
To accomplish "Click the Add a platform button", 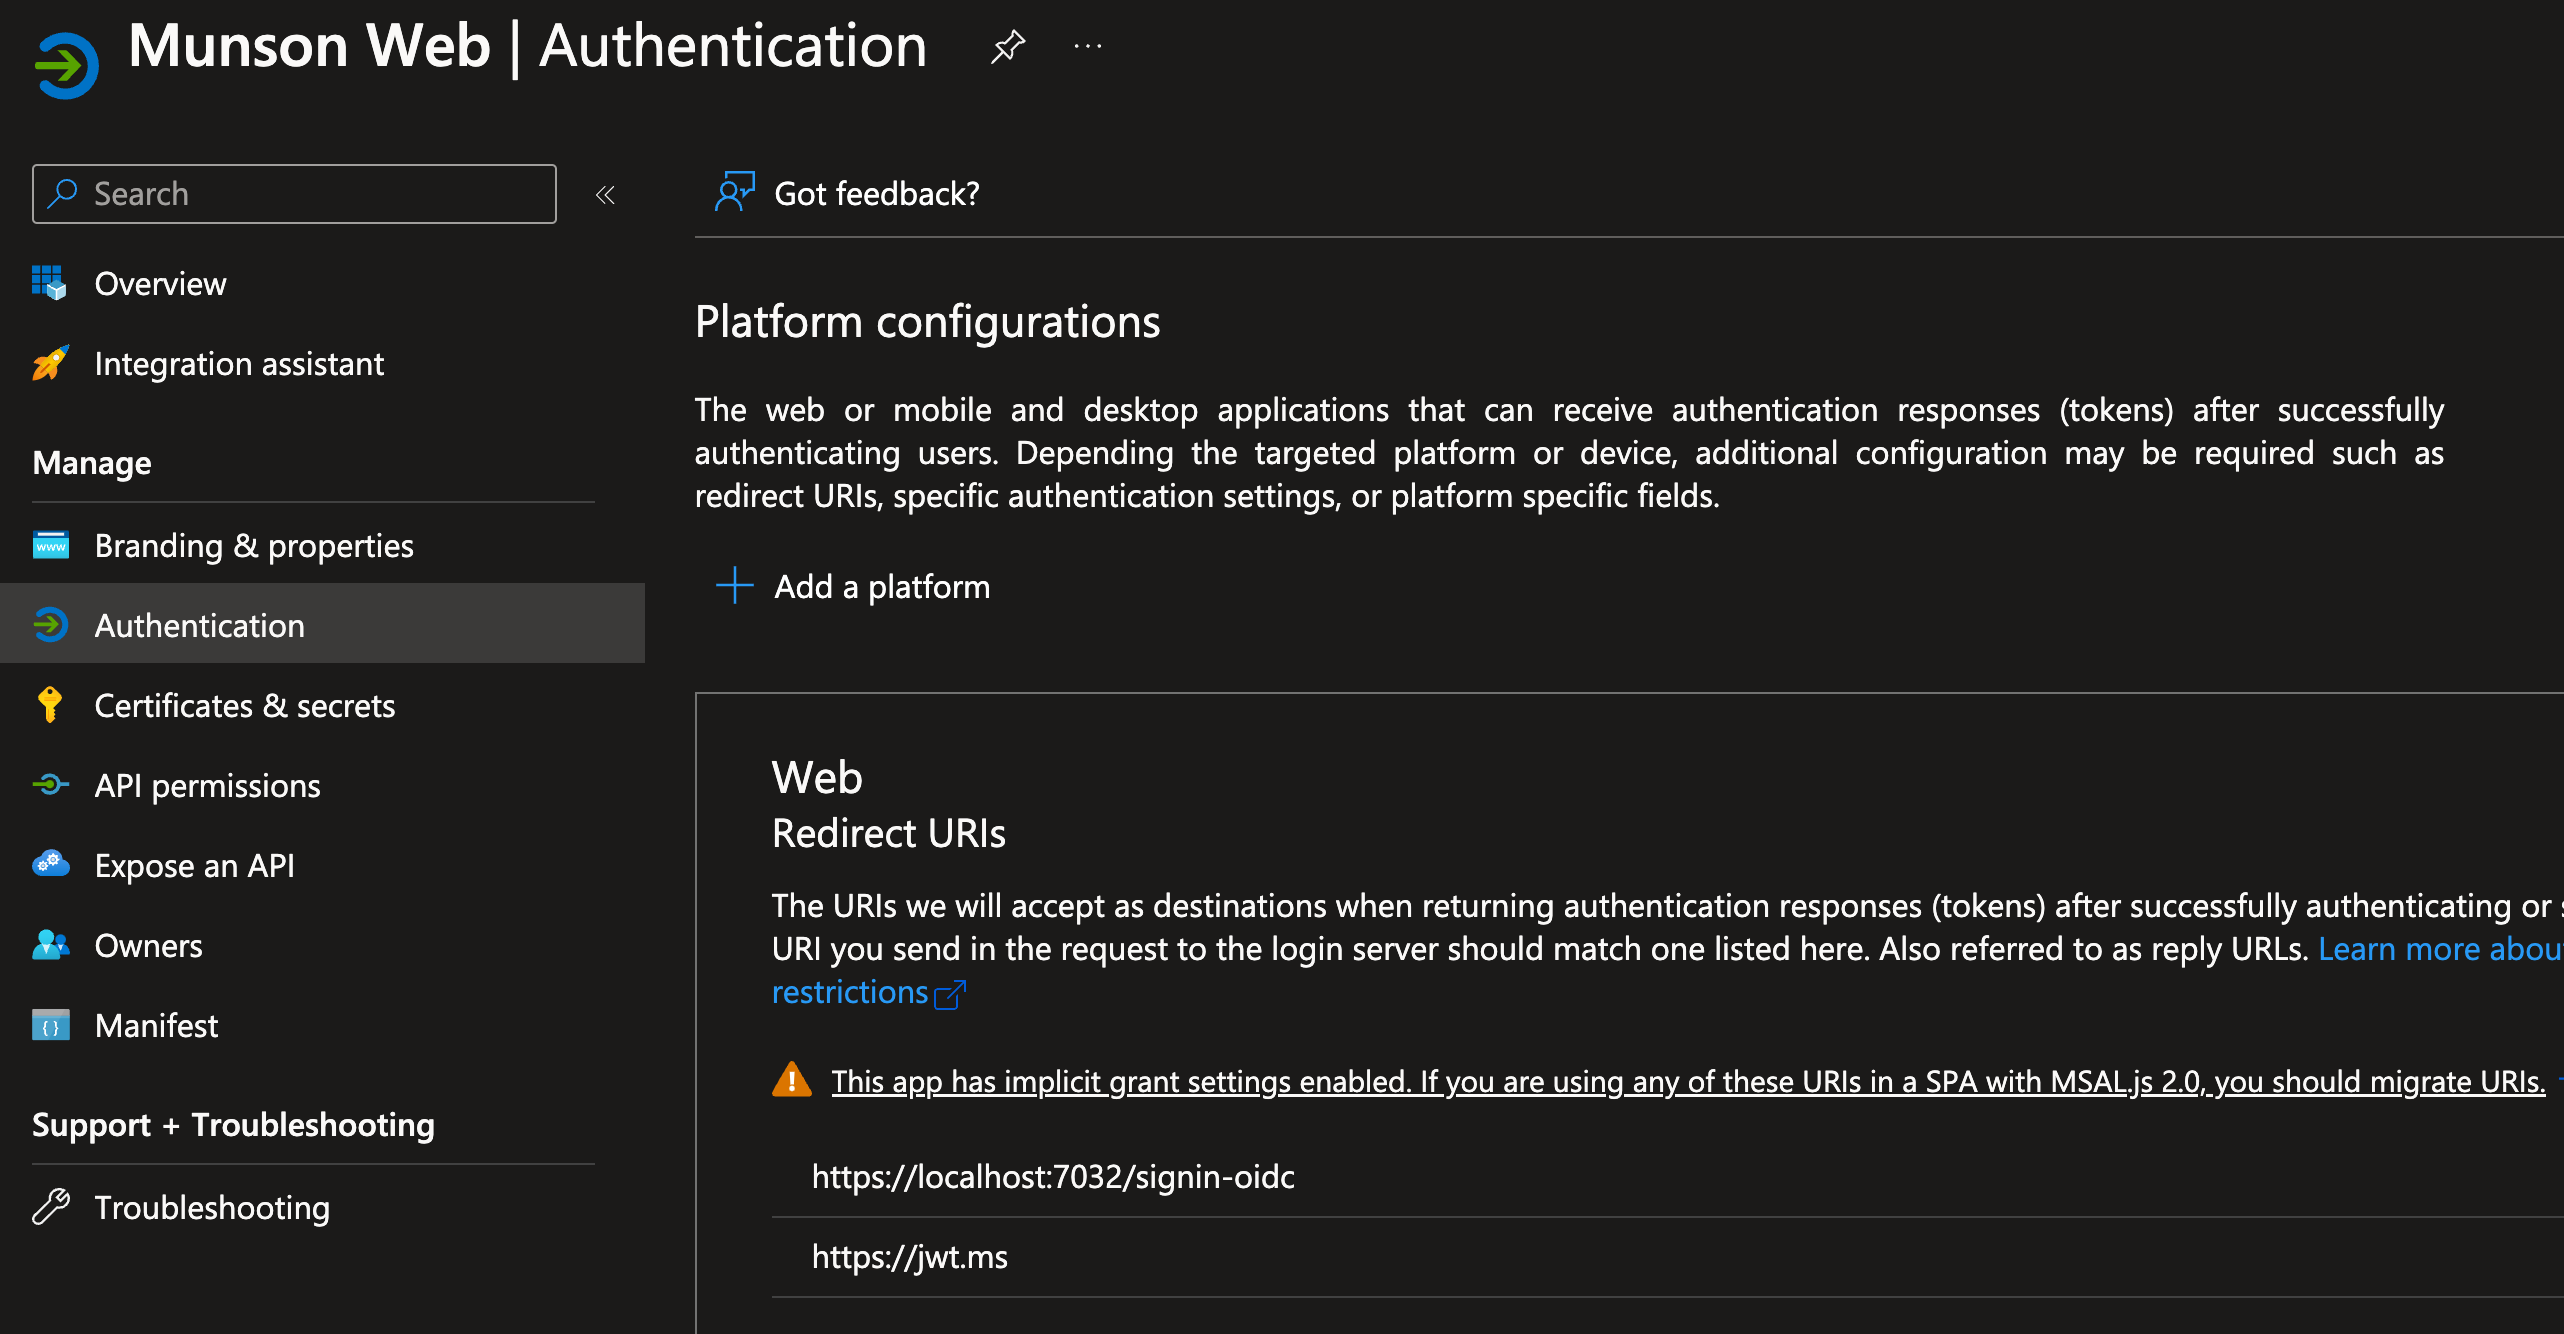I will pos(854,587).
